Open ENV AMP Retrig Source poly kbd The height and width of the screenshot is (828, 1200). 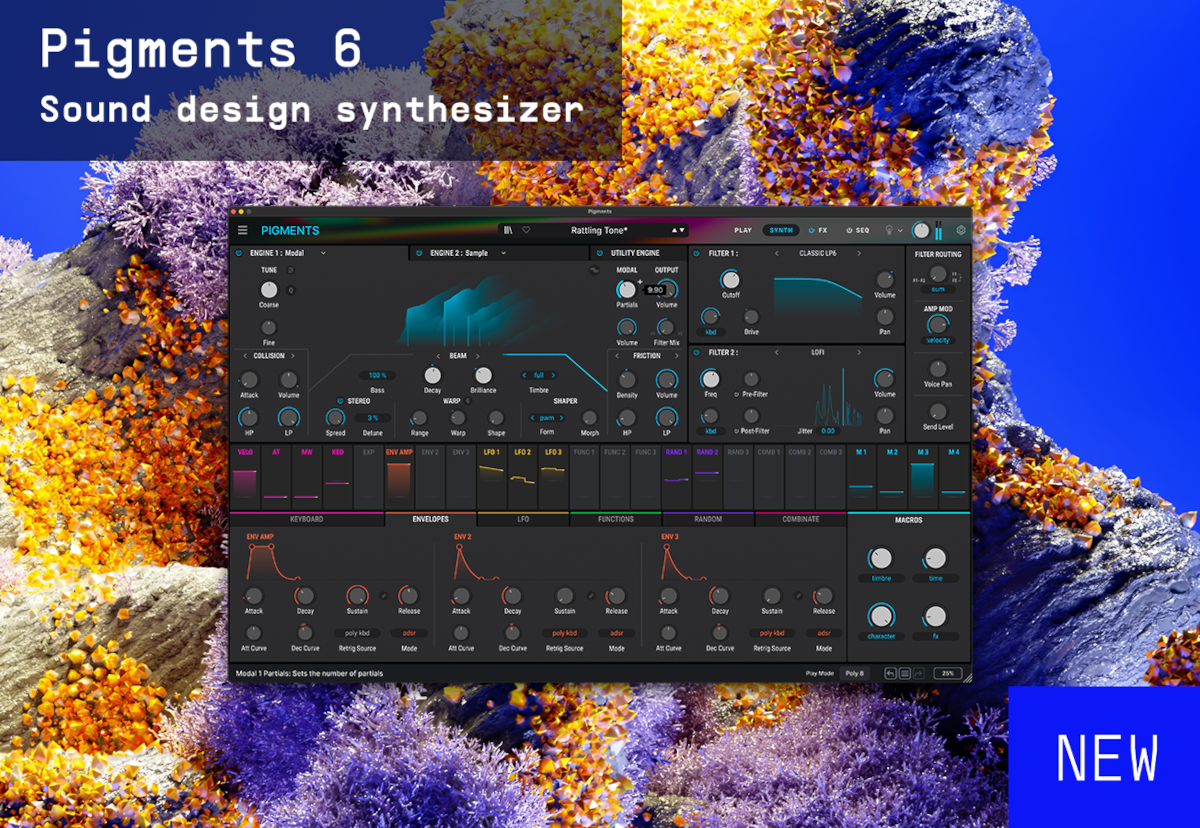point(356,633)
